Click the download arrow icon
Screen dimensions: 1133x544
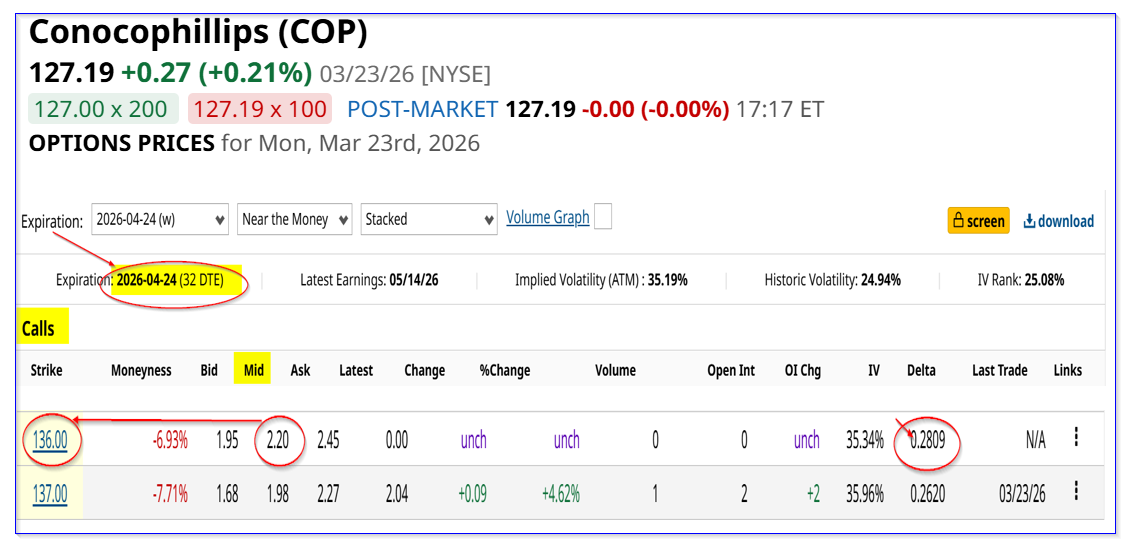click(1029, 221)
